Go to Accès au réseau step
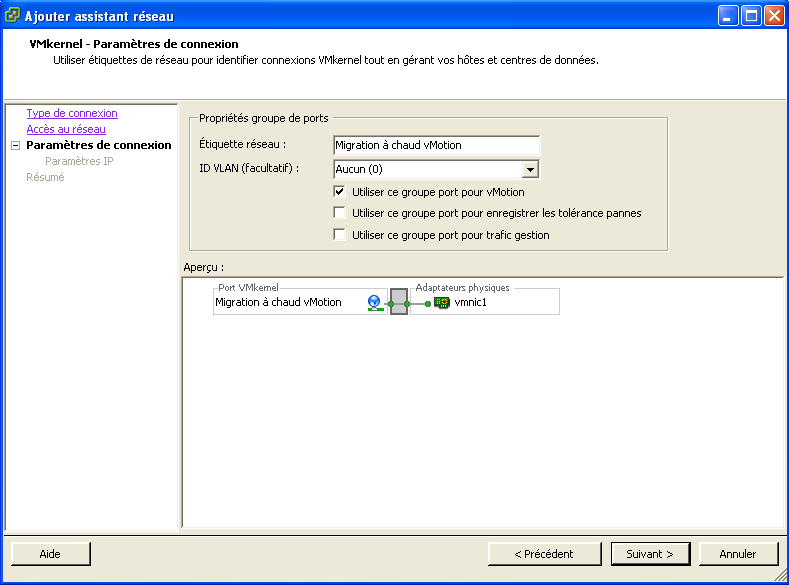 66,129
